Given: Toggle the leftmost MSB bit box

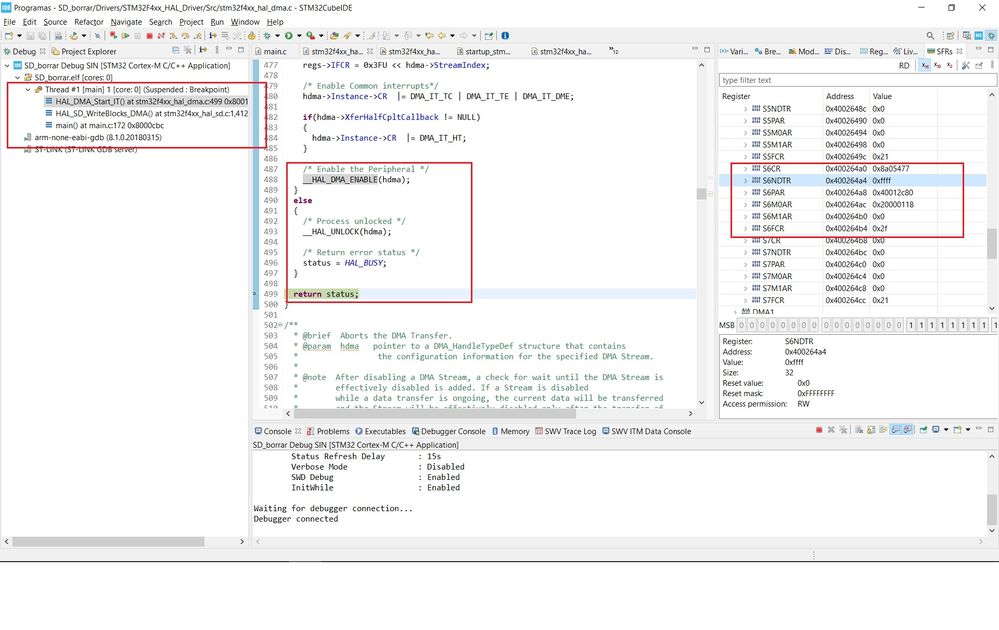Looking at the screenshot, I should (742, 325).
